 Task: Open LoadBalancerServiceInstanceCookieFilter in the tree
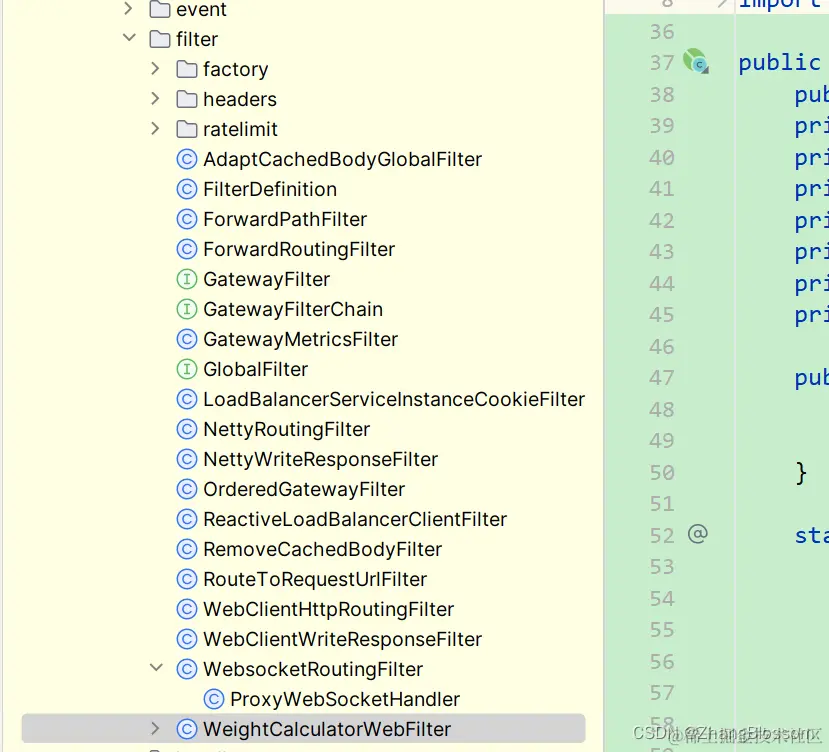[x=394, y=399]
